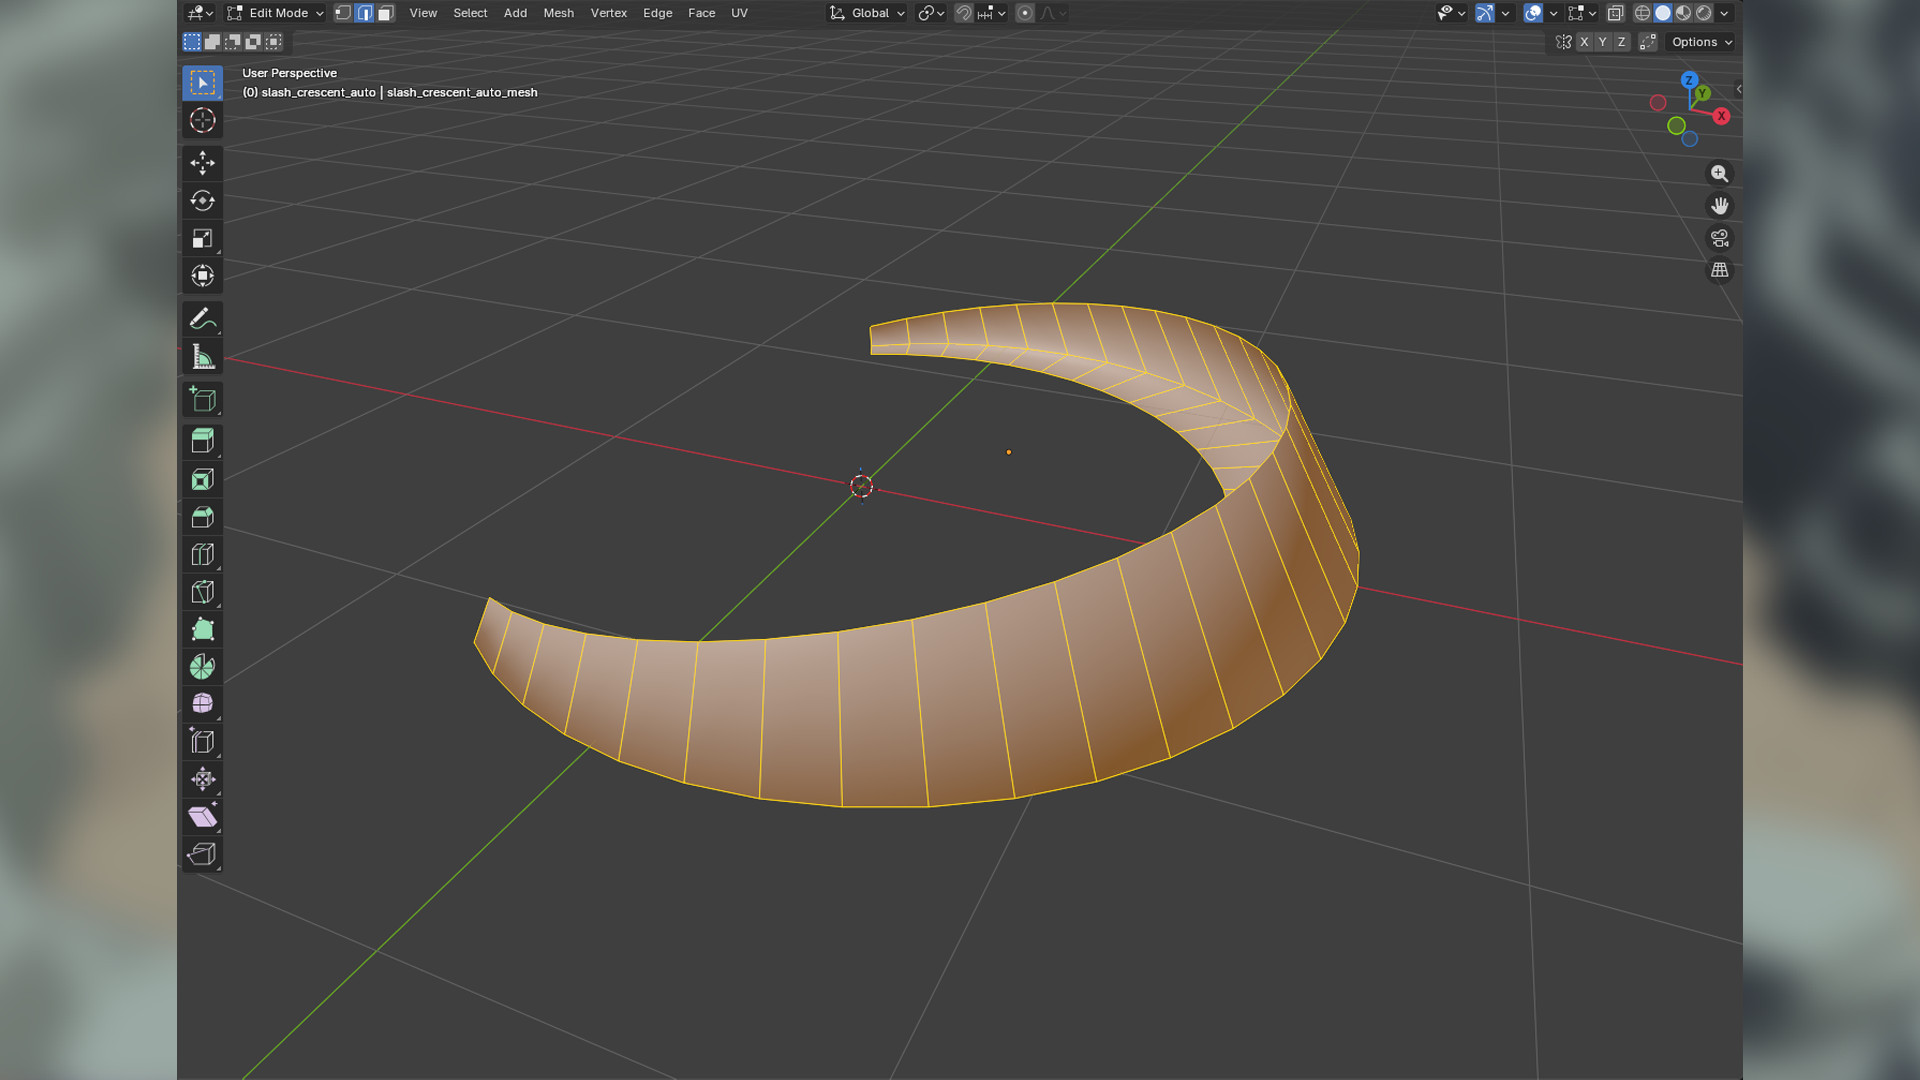
Task: Select the Edge Slide tool
Action: click(x=202, y=742)
